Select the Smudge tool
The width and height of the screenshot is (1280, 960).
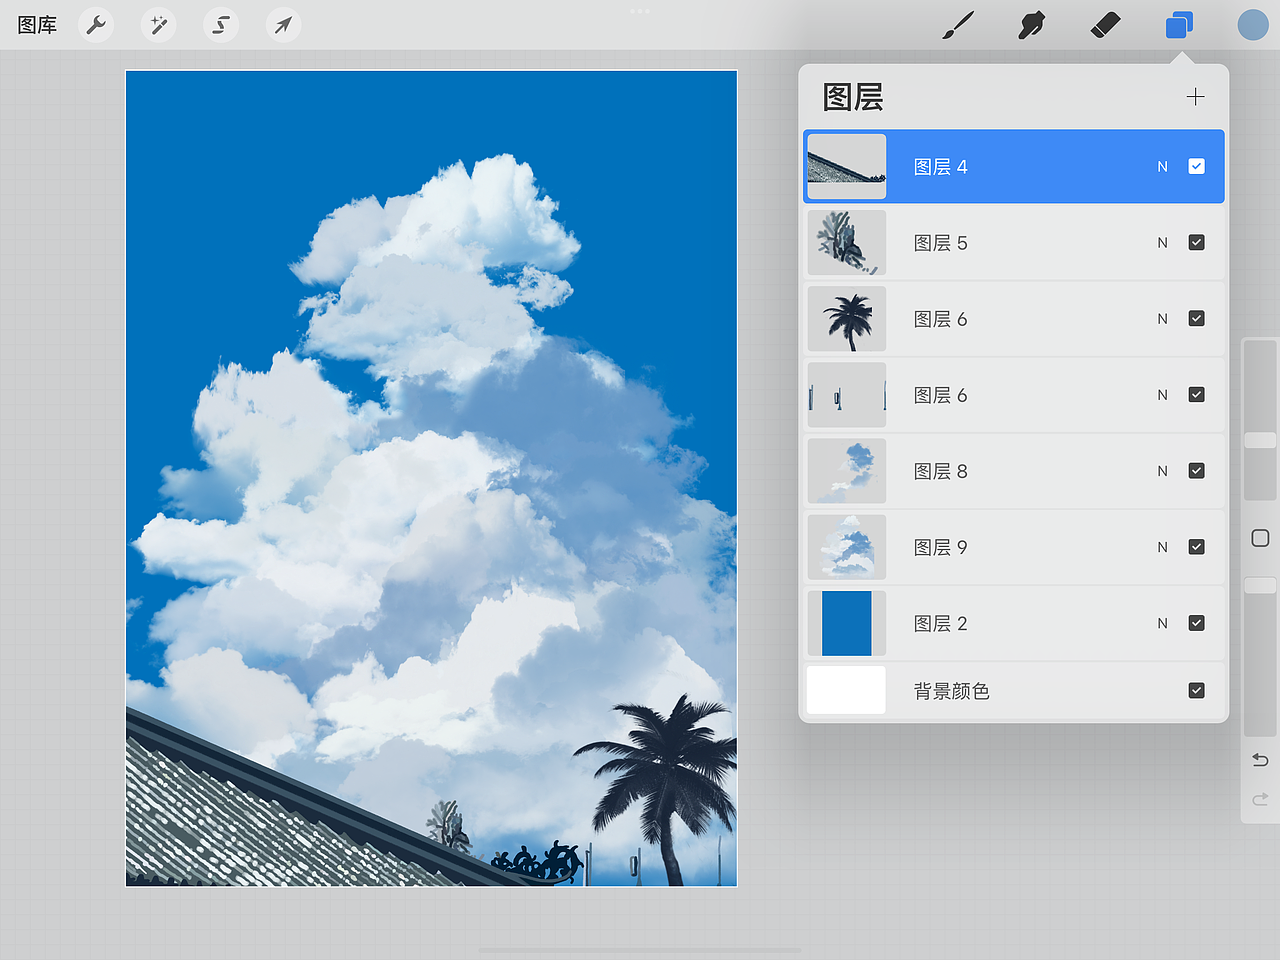(1031, 25)
